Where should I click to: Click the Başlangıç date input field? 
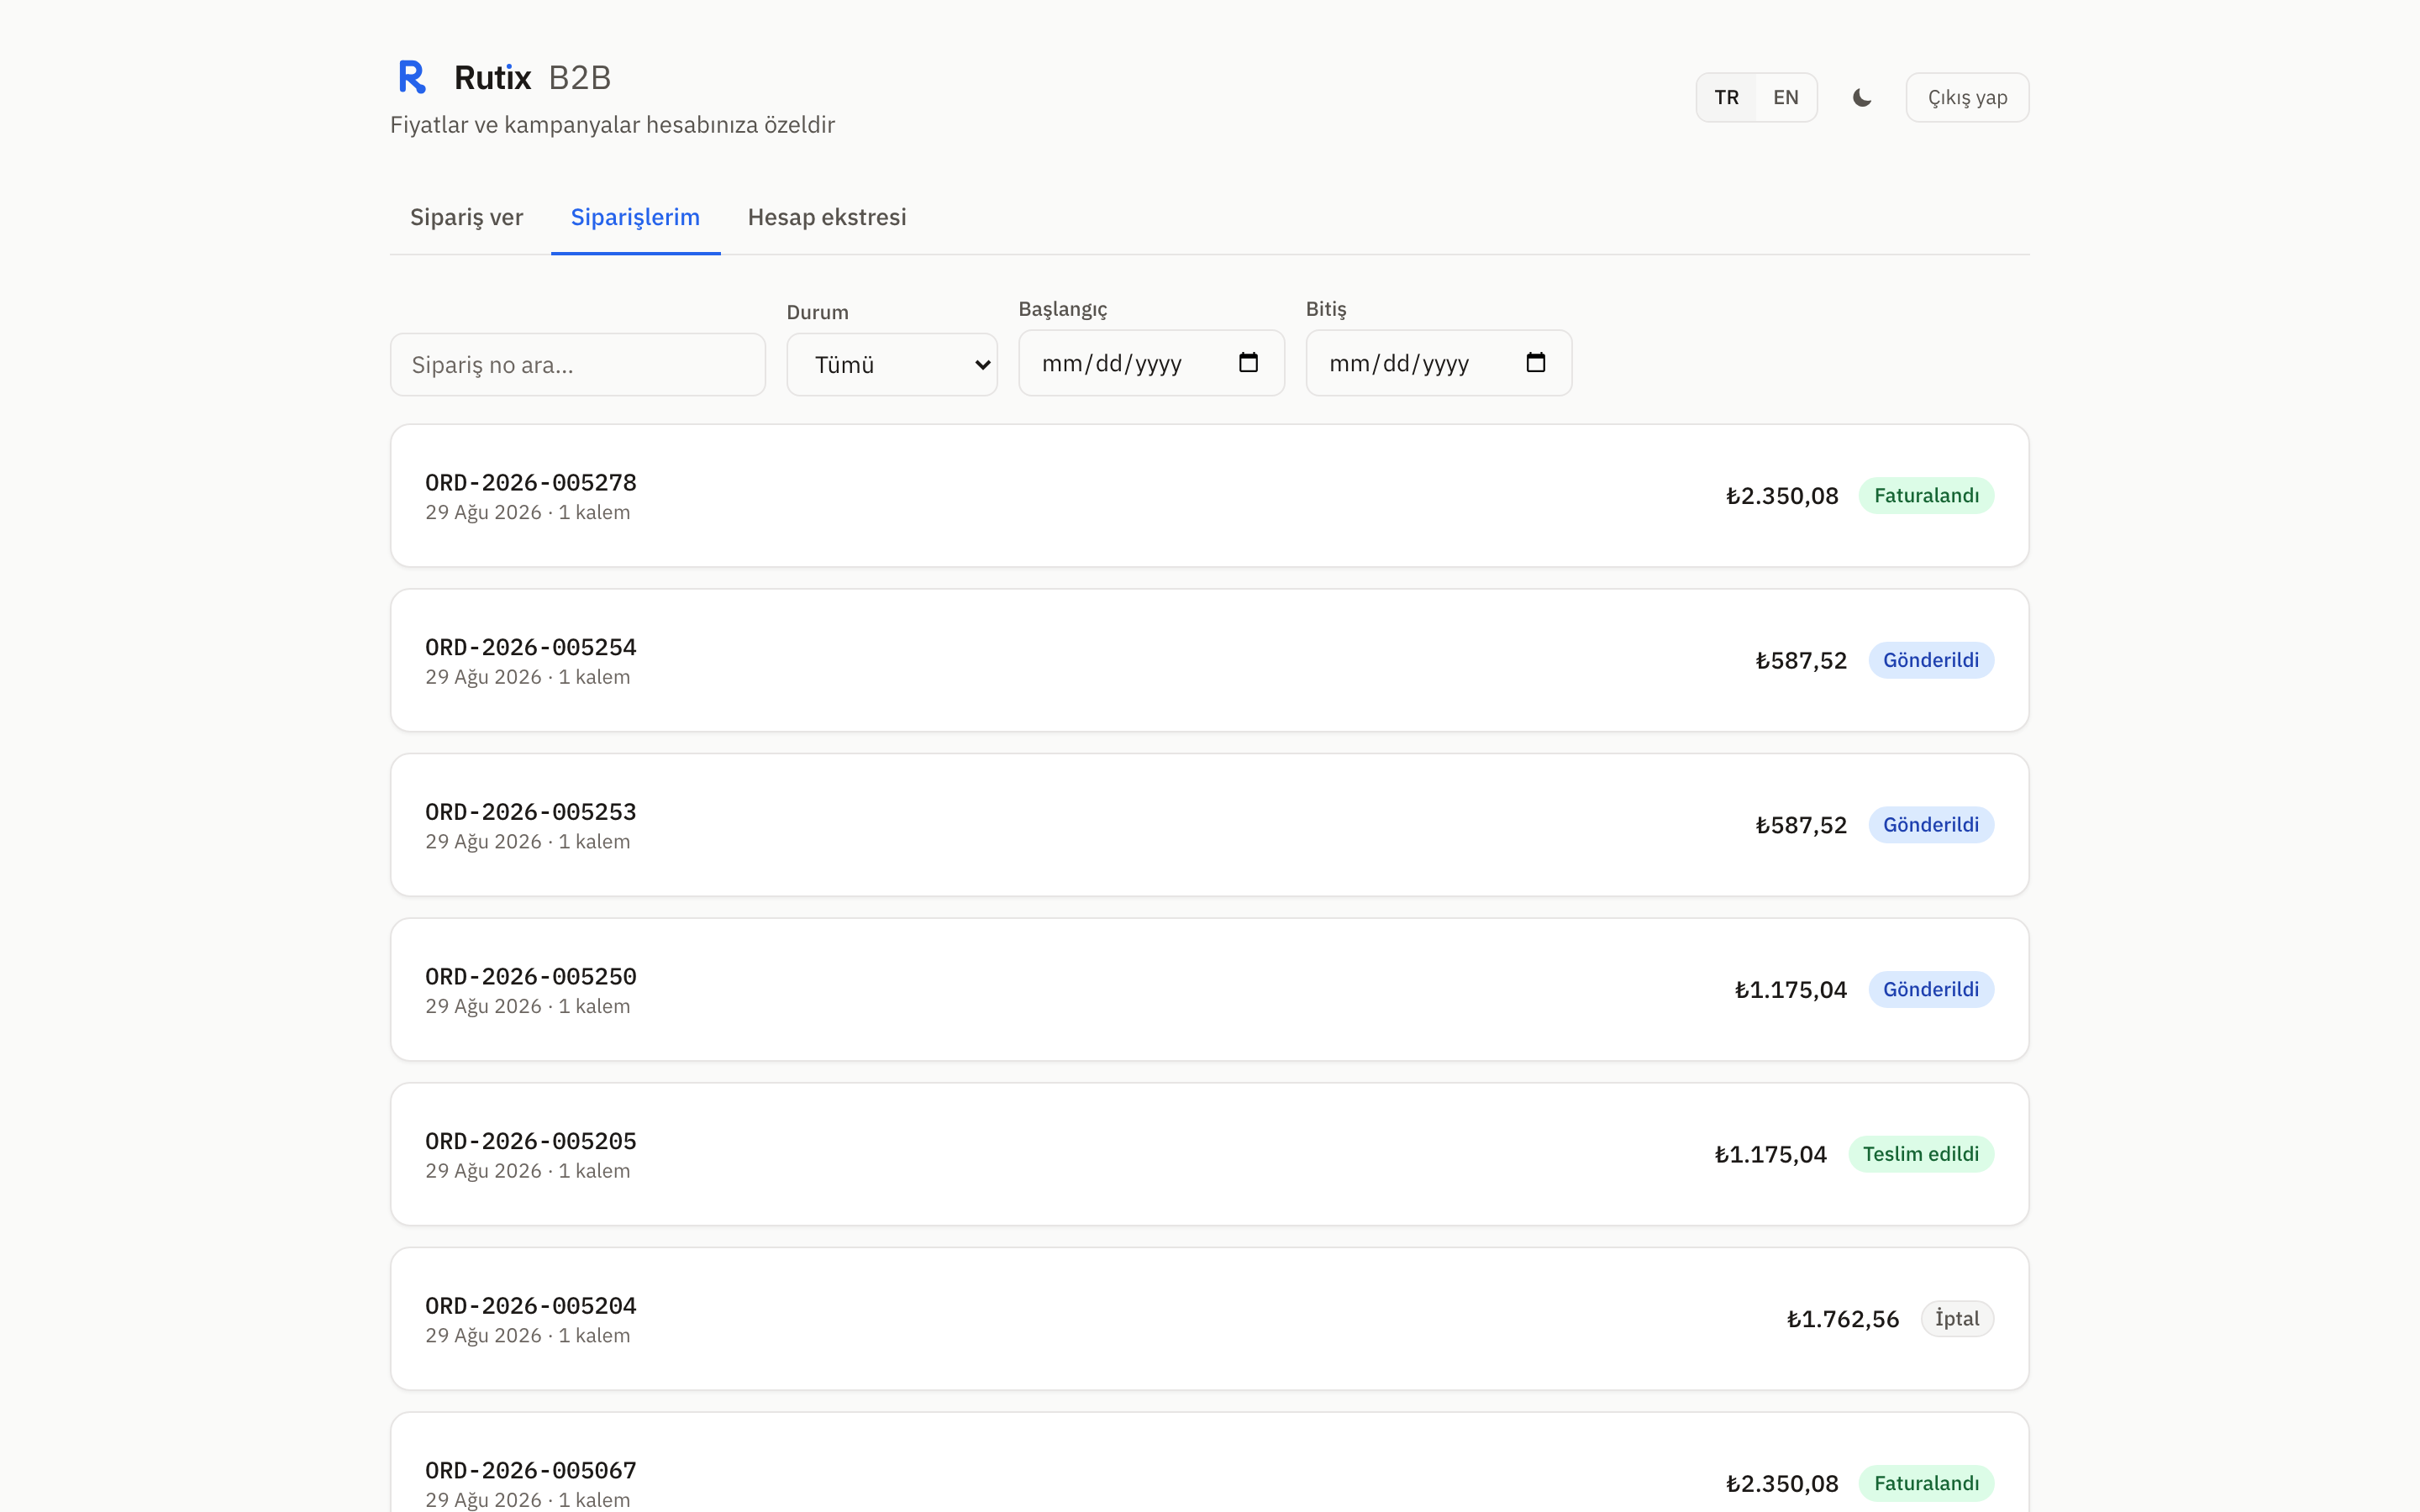tap(1151, 362)
